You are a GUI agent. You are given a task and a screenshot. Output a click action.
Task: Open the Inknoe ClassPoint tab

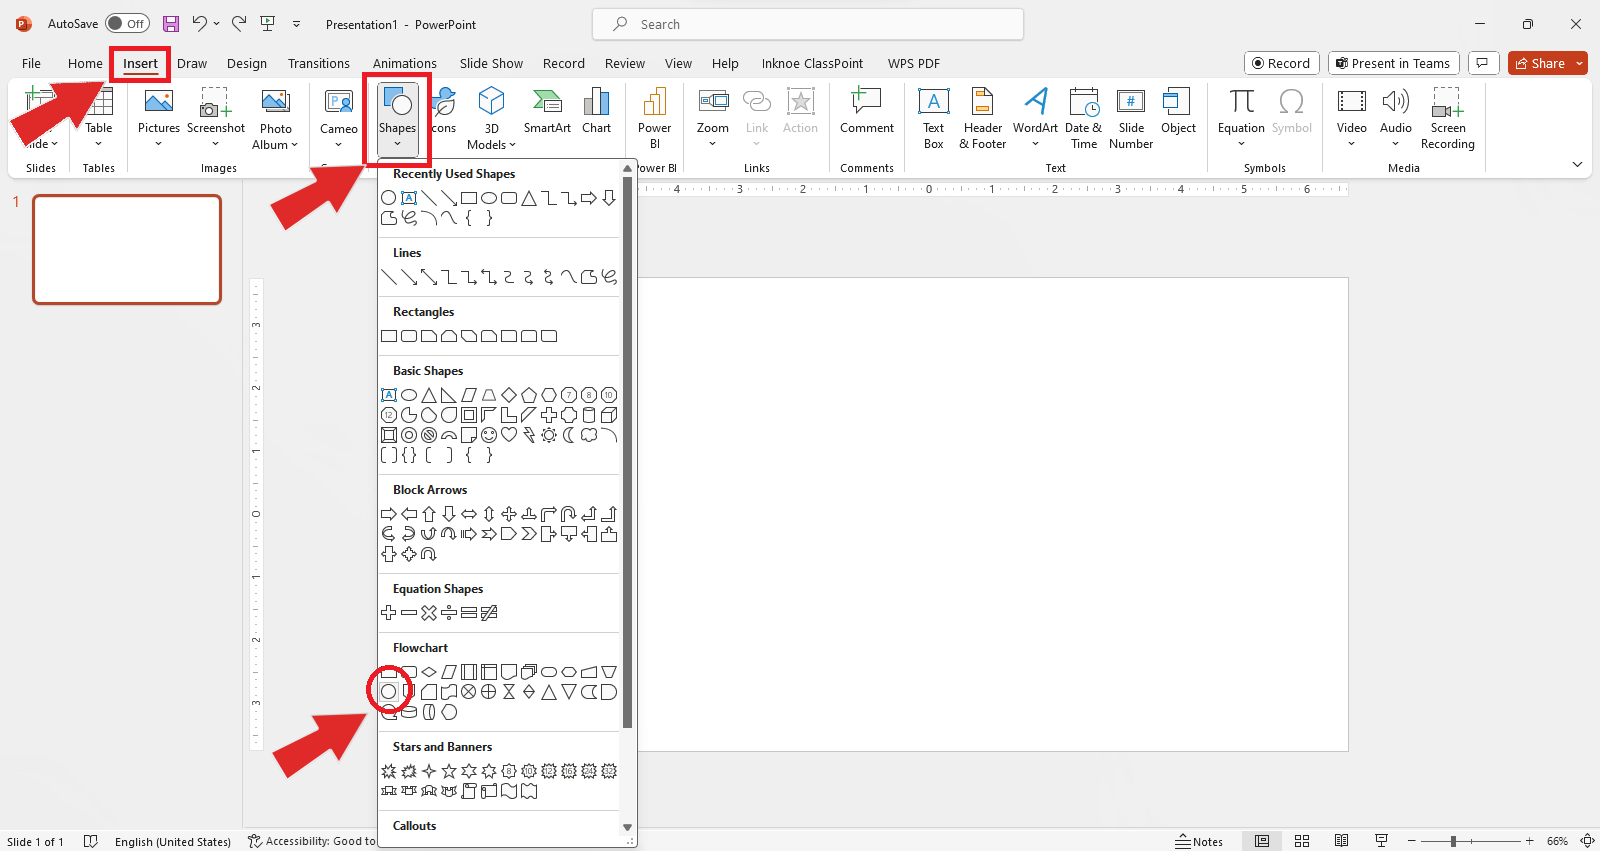pyautogui.click(x=812, y=63)
